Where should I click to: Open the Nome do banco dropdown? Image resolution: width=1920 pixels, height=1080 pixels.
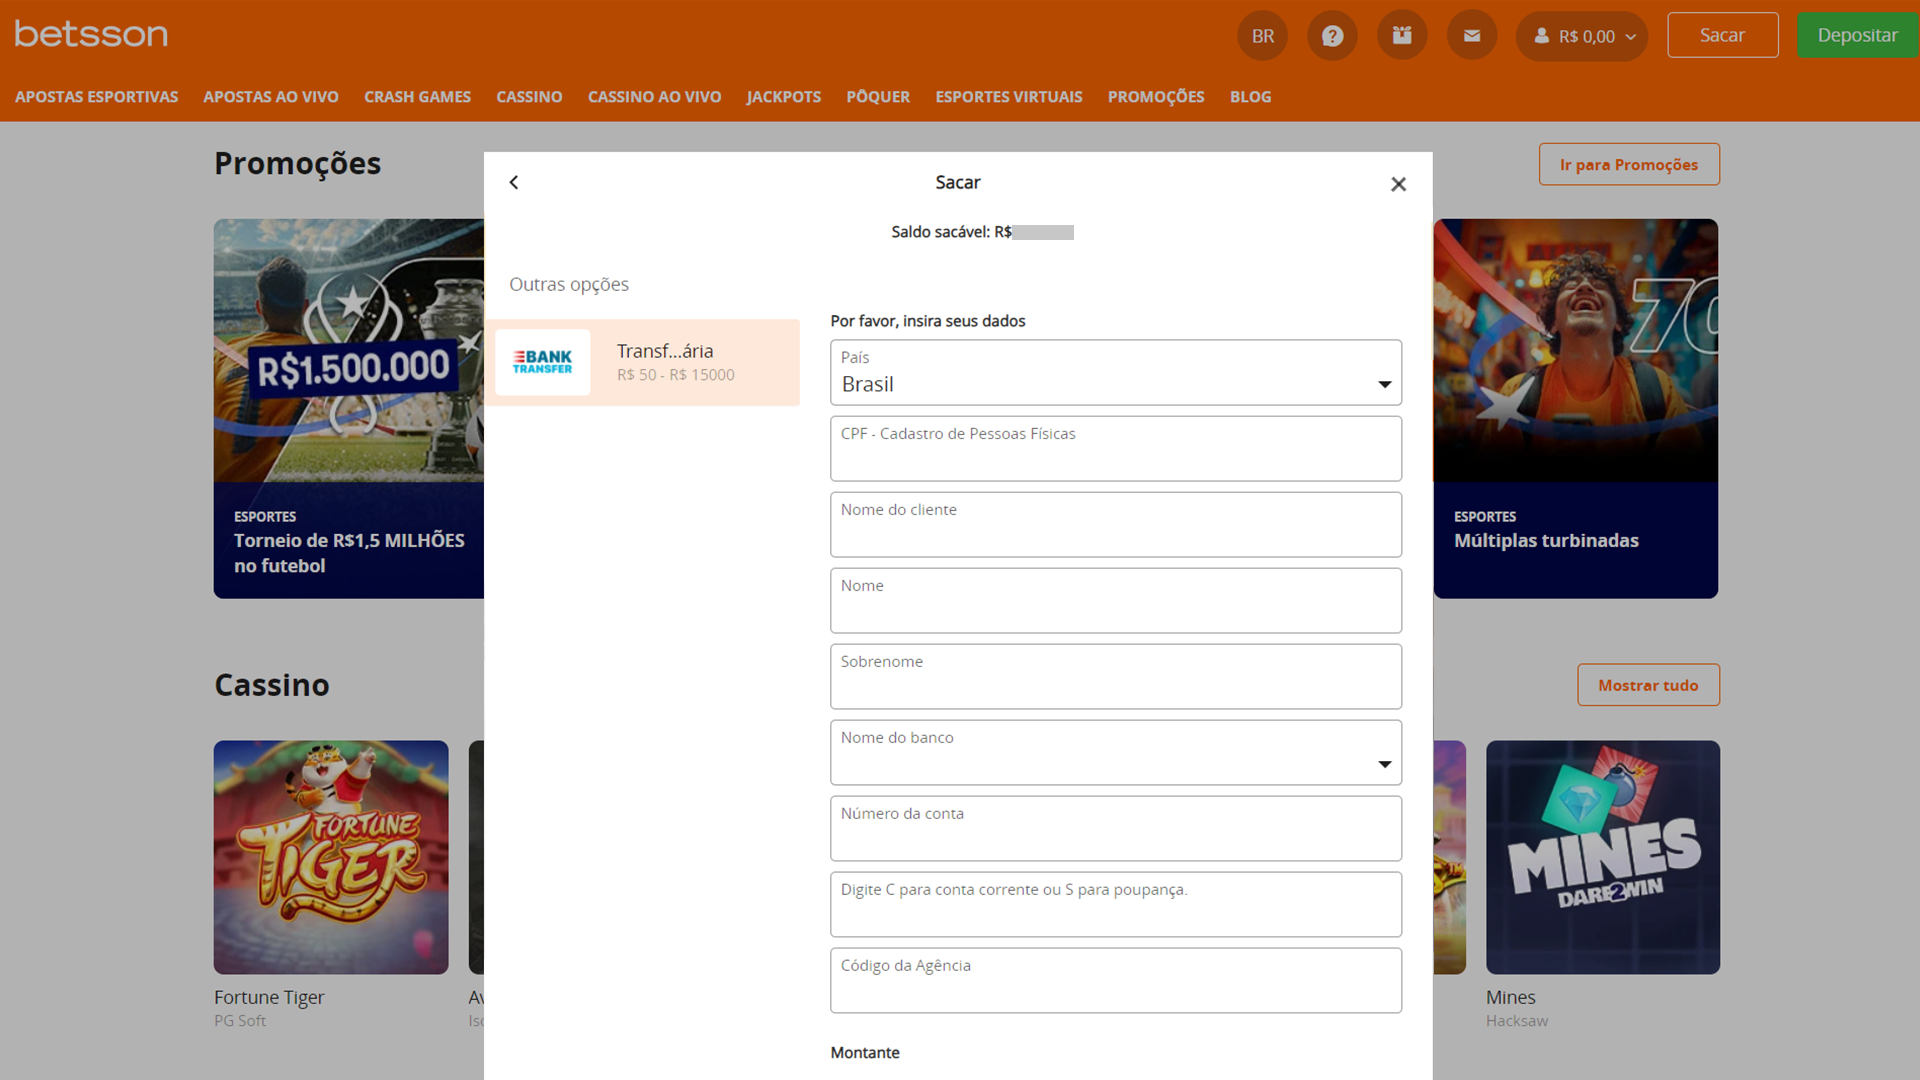[x=1116, y=752]
